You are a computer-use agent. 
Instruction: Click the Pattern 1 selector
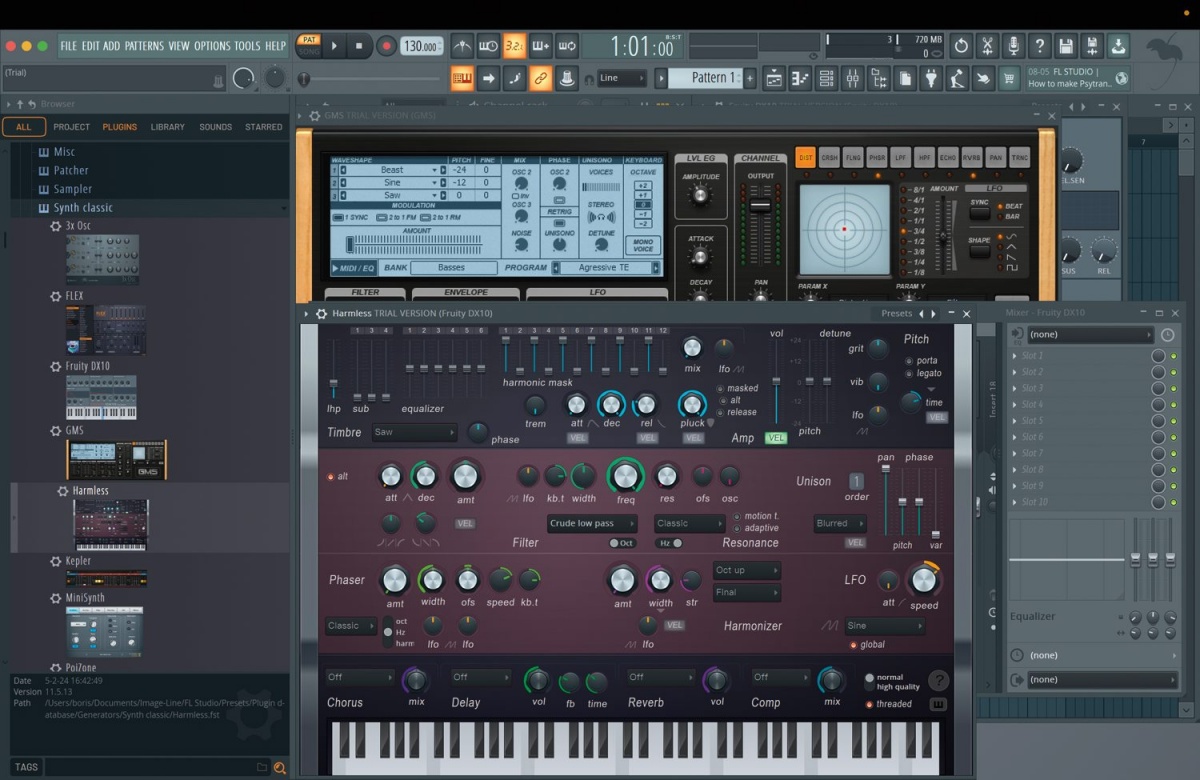point(704,78)
